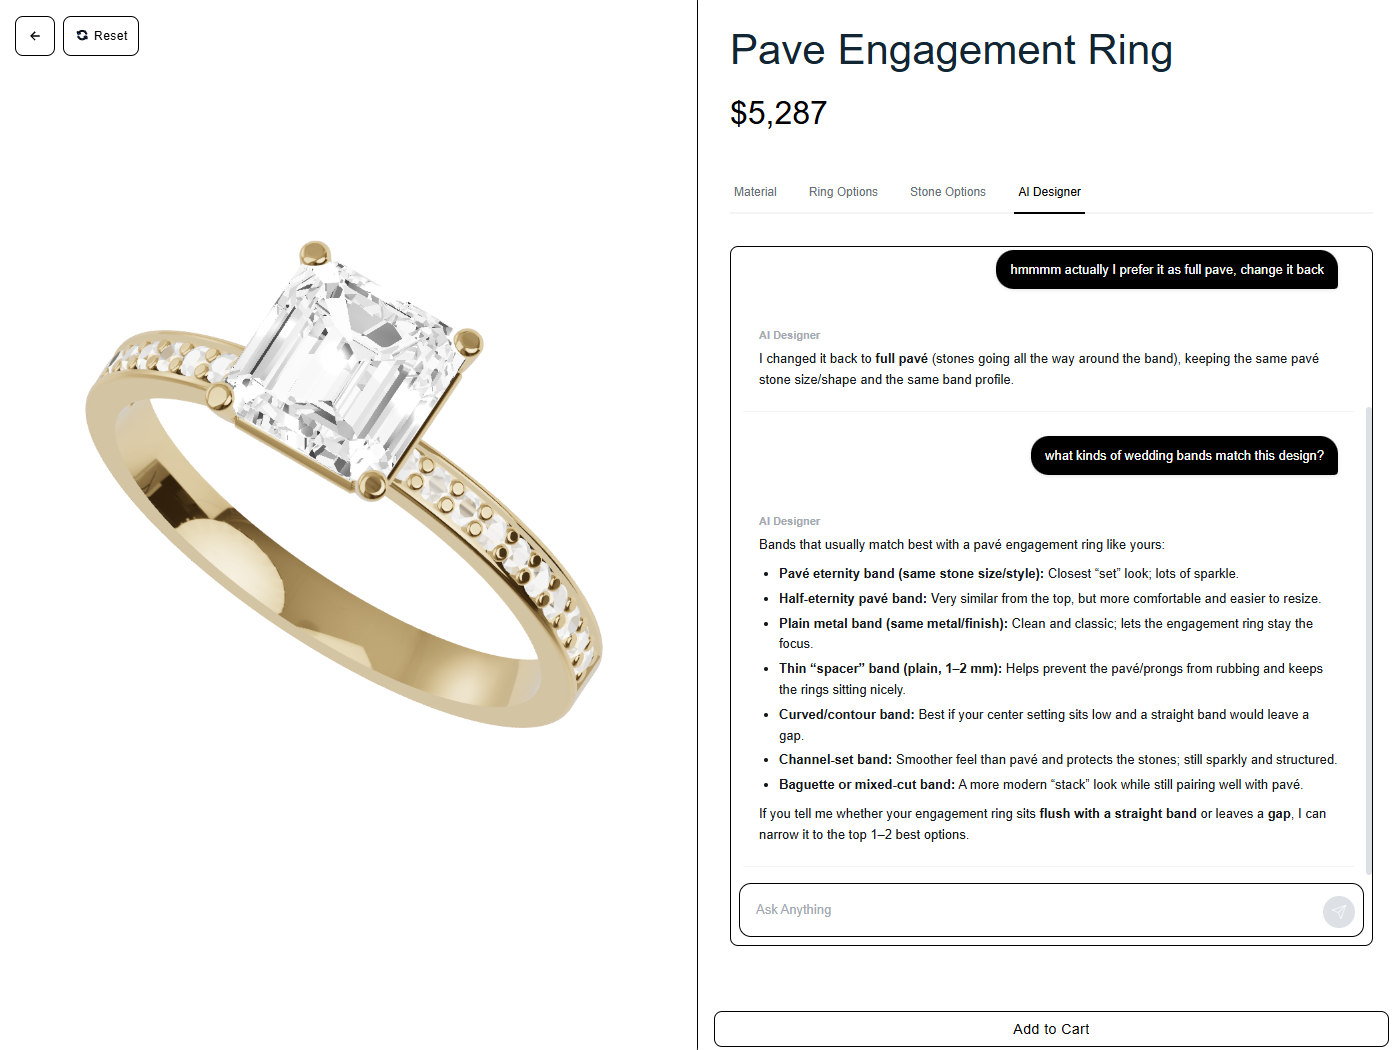Click the chat panel scrollbar
Image resolution: width=1400 pixels, height=1050 pixels.
point(1369,640)
